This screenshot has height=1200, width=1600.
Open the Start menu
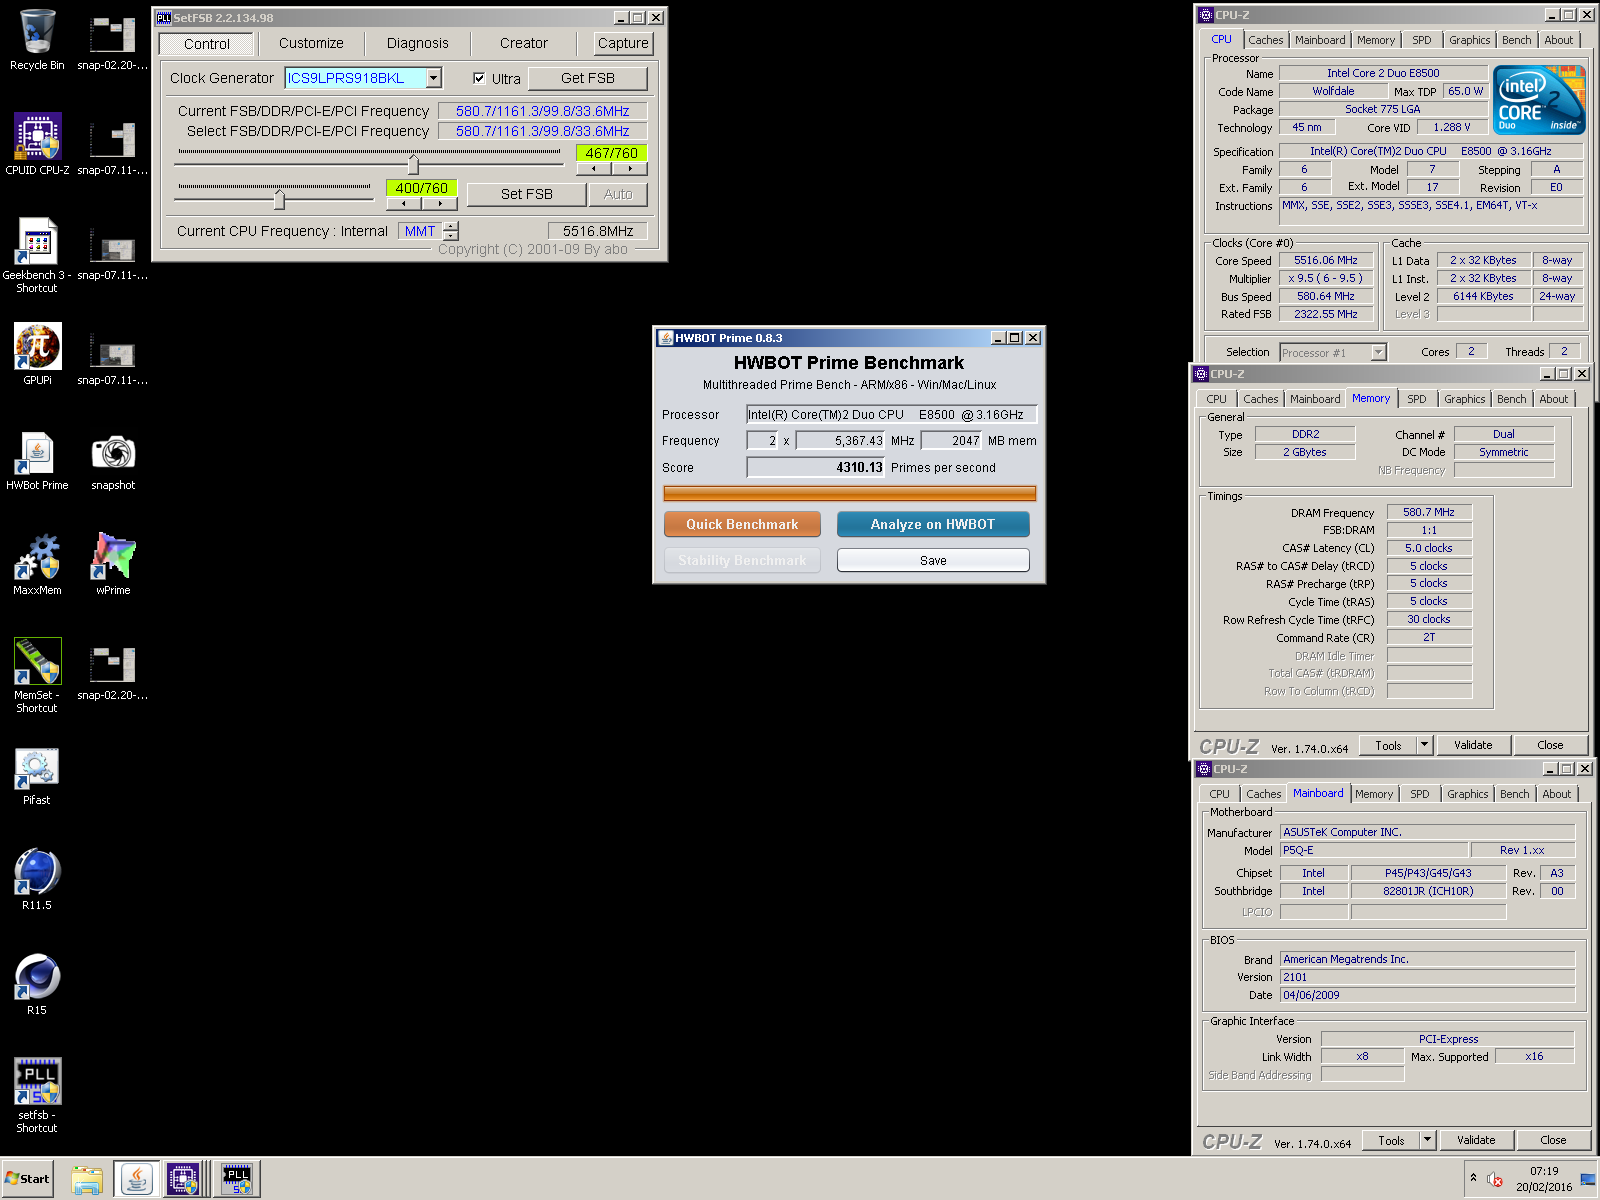point(28,1179)
